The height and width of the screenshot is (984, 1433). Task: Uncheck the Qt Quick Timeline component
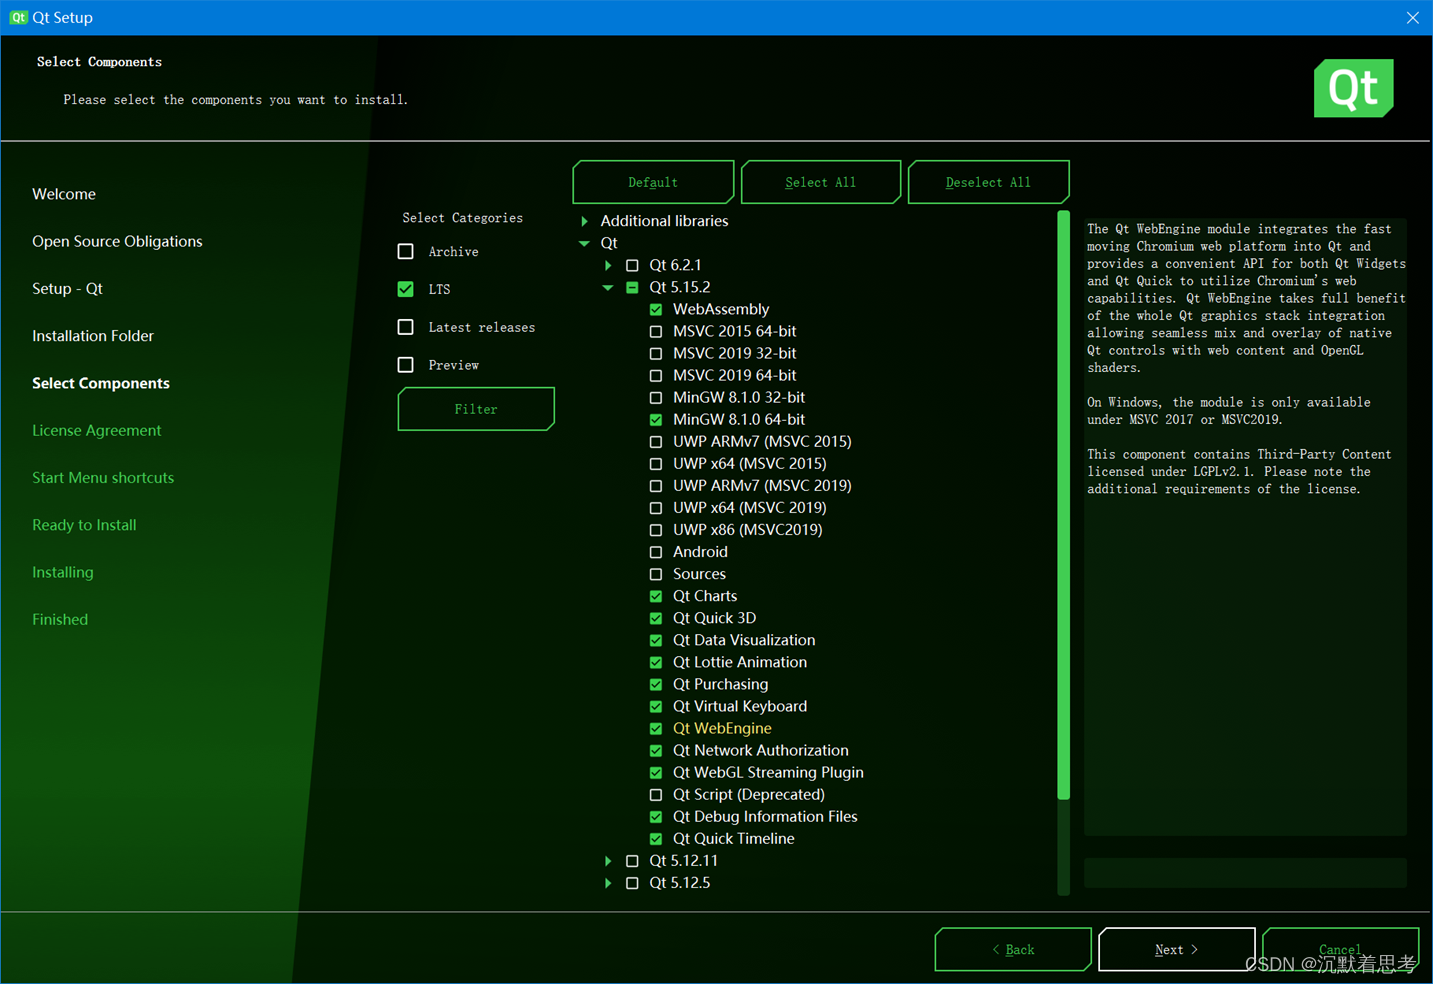[656, 838]
